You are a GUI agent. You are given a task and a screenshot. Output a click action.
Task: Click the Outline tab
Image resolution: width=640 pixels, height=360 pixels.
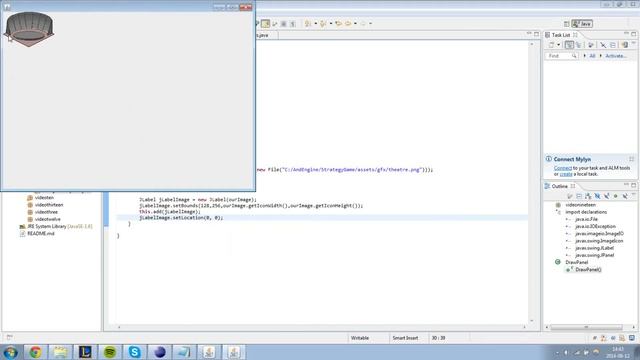(560, 186)
